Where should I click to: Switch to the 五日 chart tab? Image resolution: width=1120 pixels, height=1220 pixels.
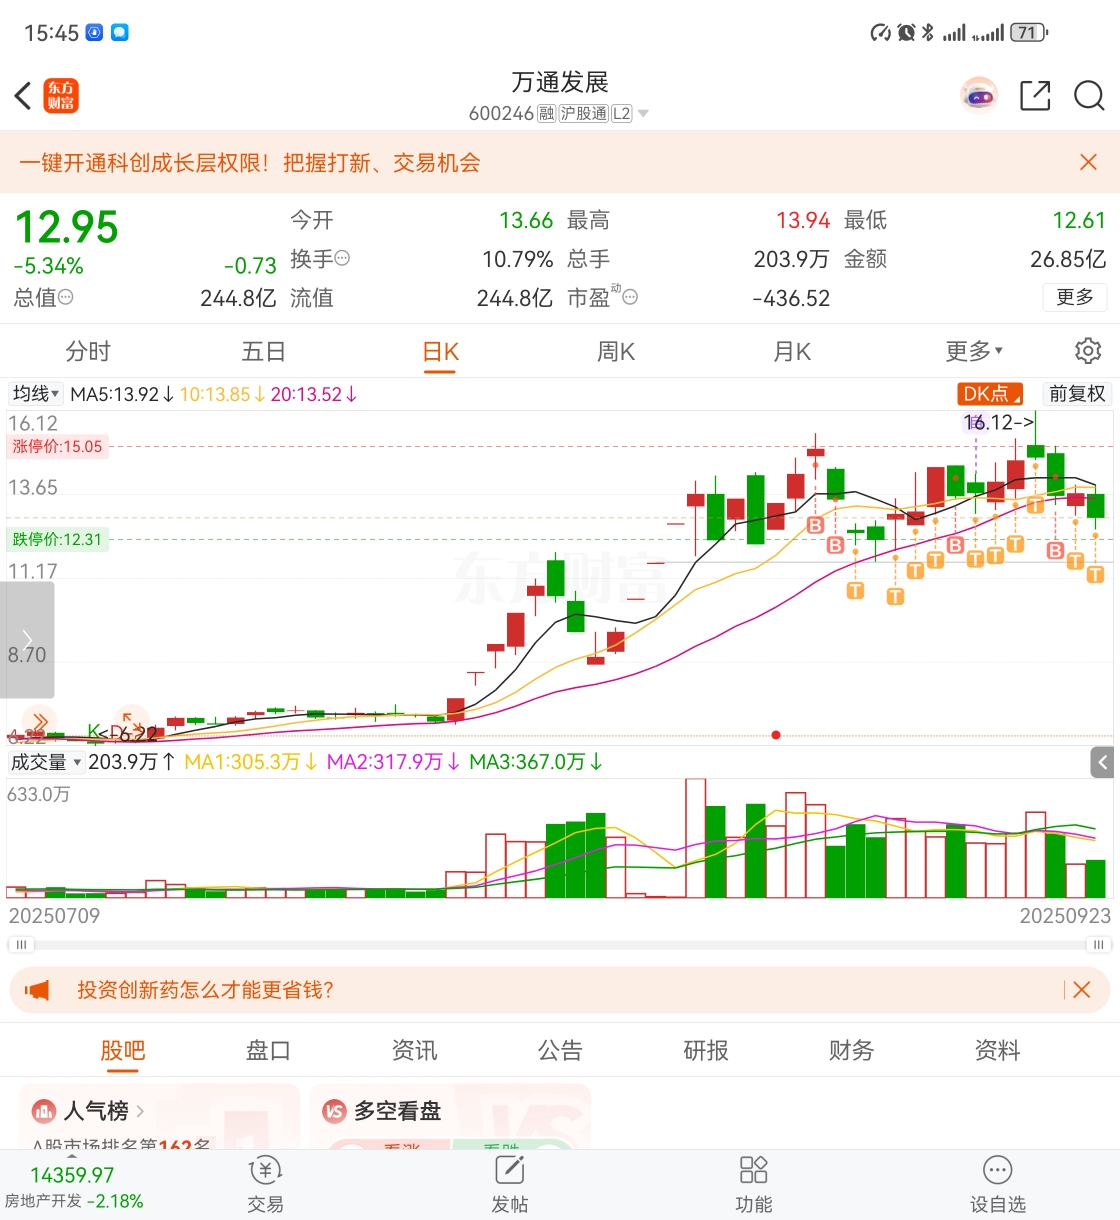coord(264,351)
